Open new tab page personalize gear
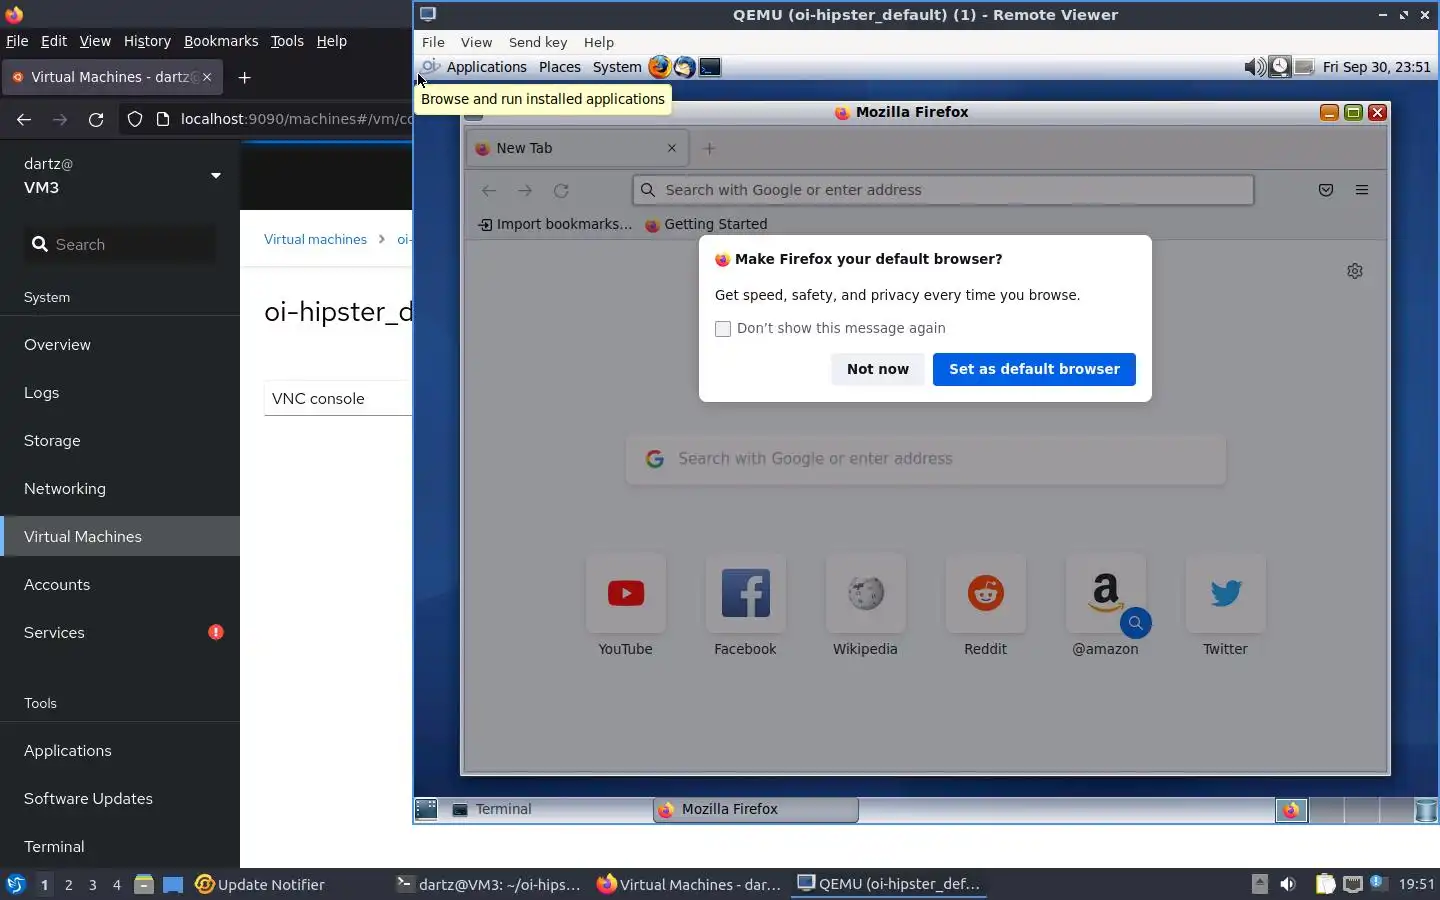The width and height of the screenshot is (1440, 900). 1355,271
